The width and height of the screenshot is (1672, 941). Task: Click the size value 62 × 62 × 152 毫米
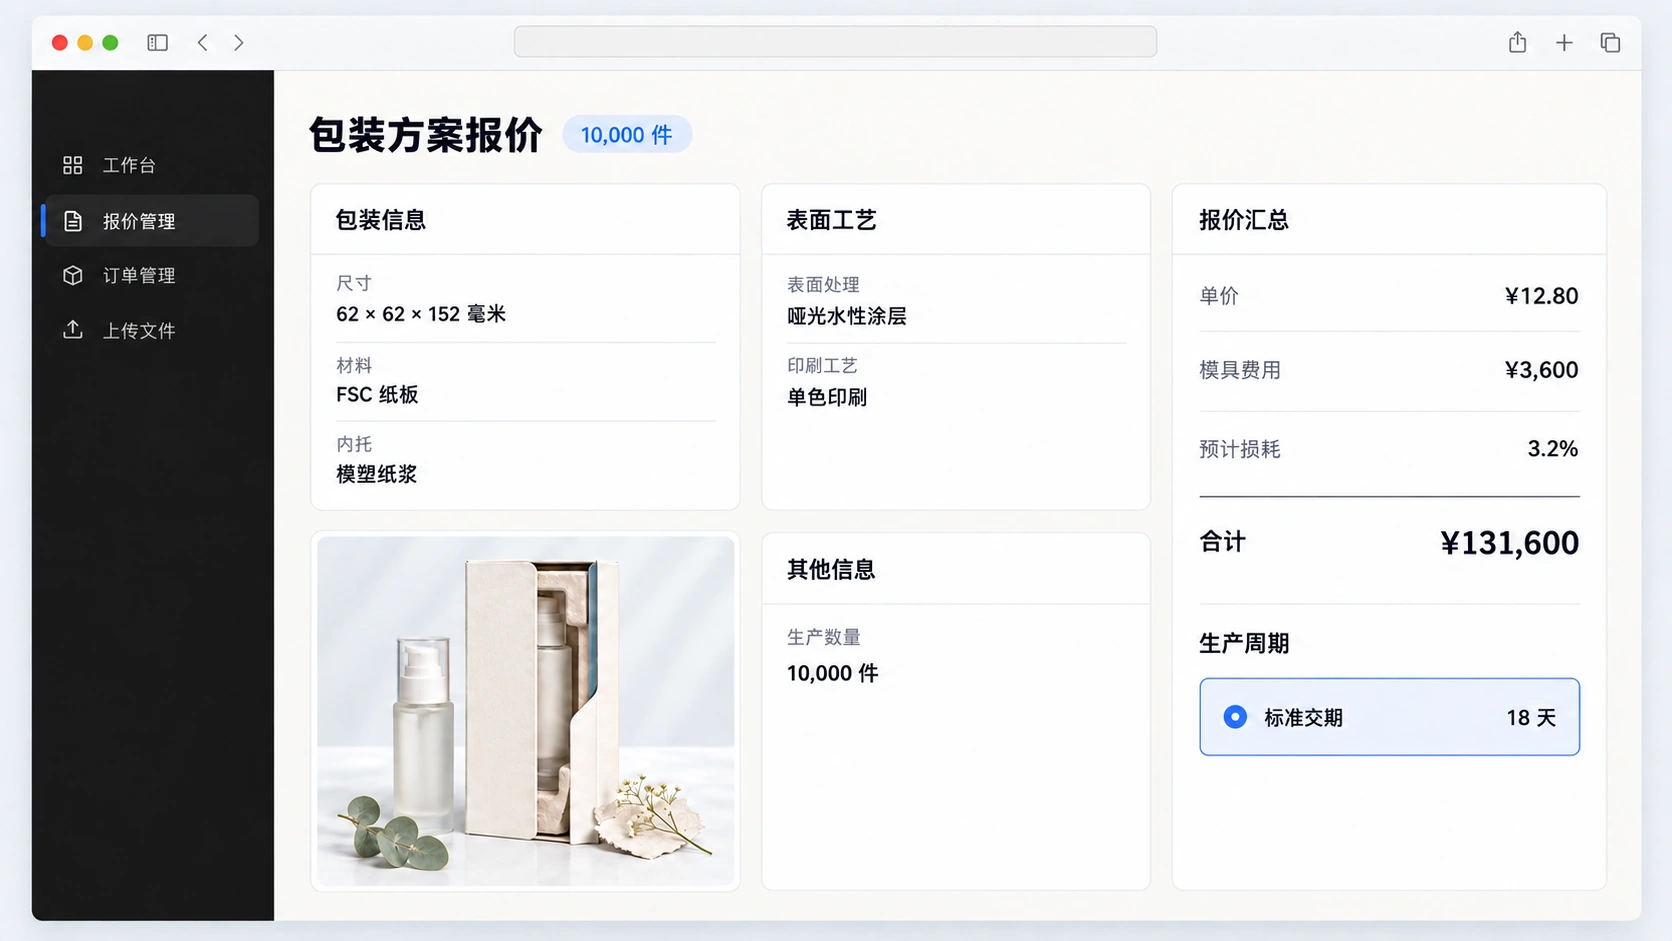click(x=421, y=314)
